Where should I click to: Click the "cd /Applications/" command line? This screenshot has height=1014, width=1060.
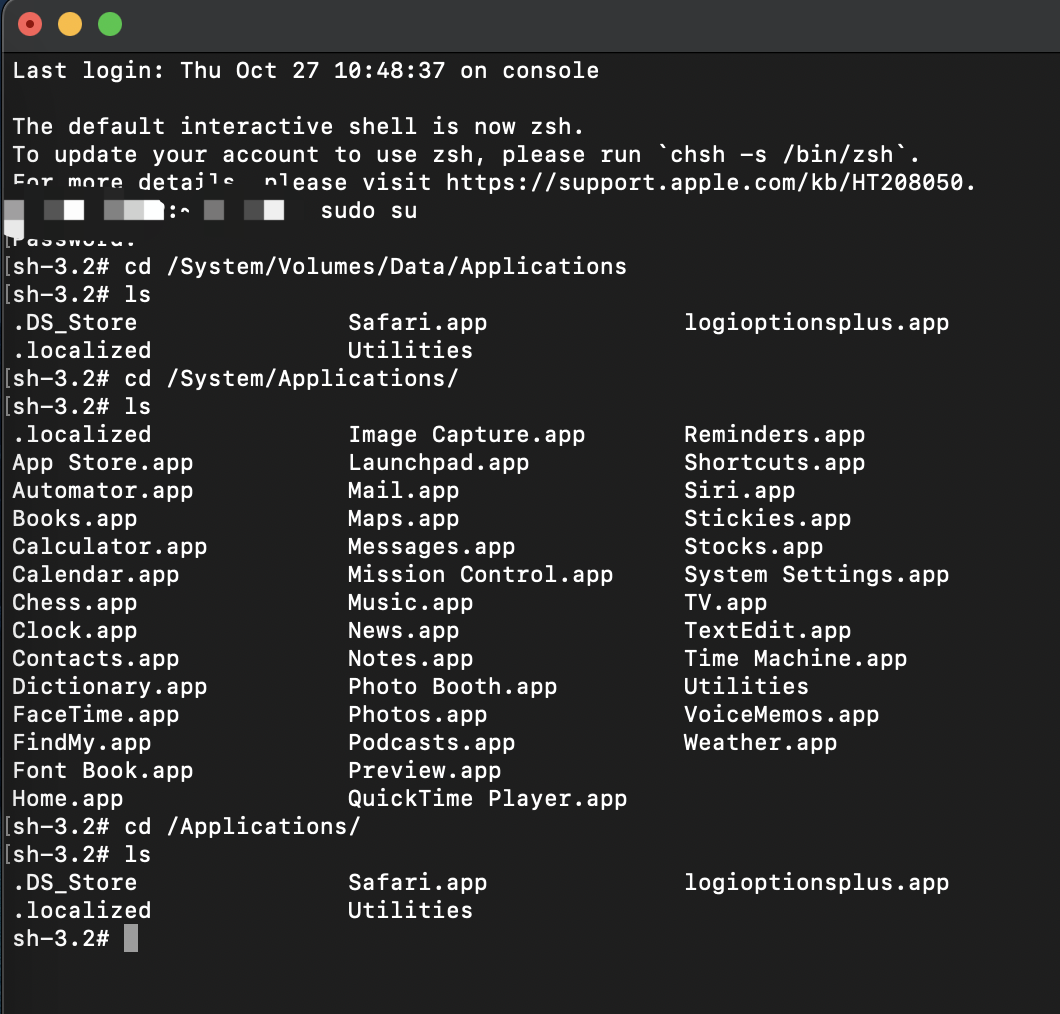click(x=242, y=827)
